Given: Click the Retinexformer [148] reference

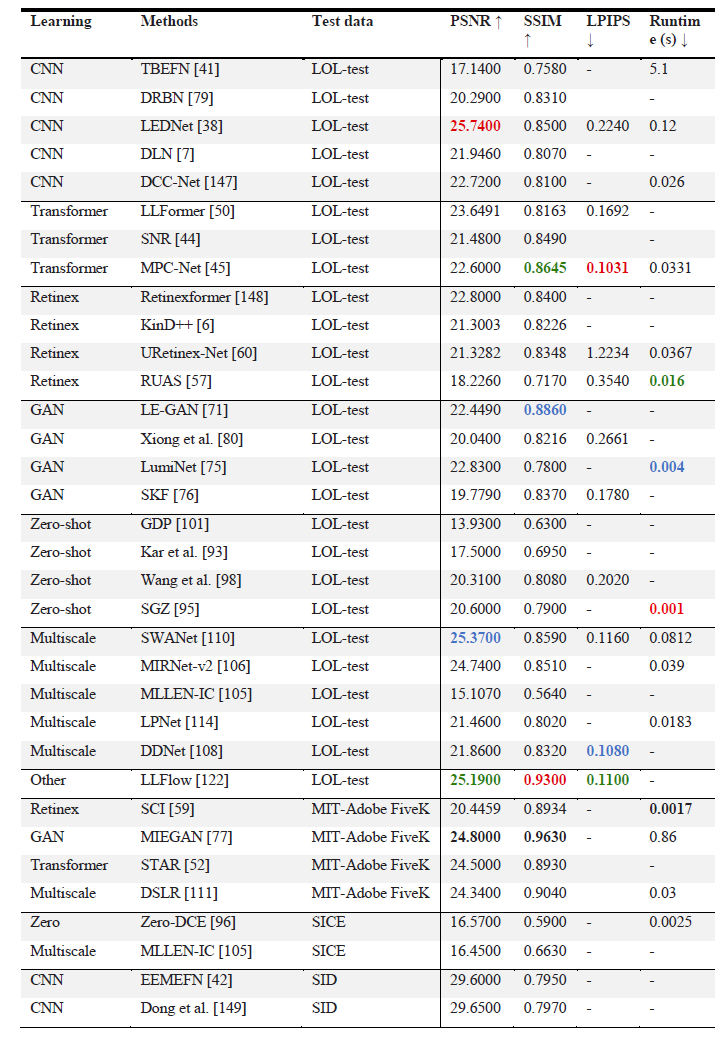Looking at the screenshot, I should pyautogui.click(x=205, y=297).
